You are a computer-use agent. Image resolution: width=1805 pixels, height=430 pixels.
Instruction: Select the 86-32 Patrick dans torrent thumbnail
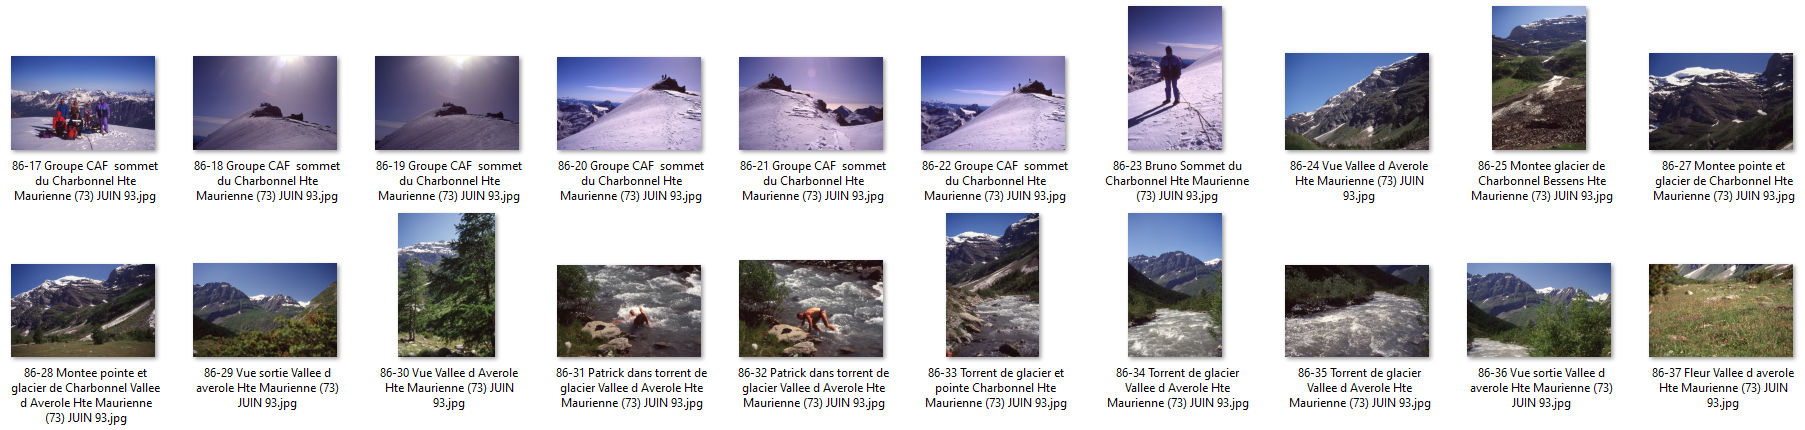pos(811,309)
